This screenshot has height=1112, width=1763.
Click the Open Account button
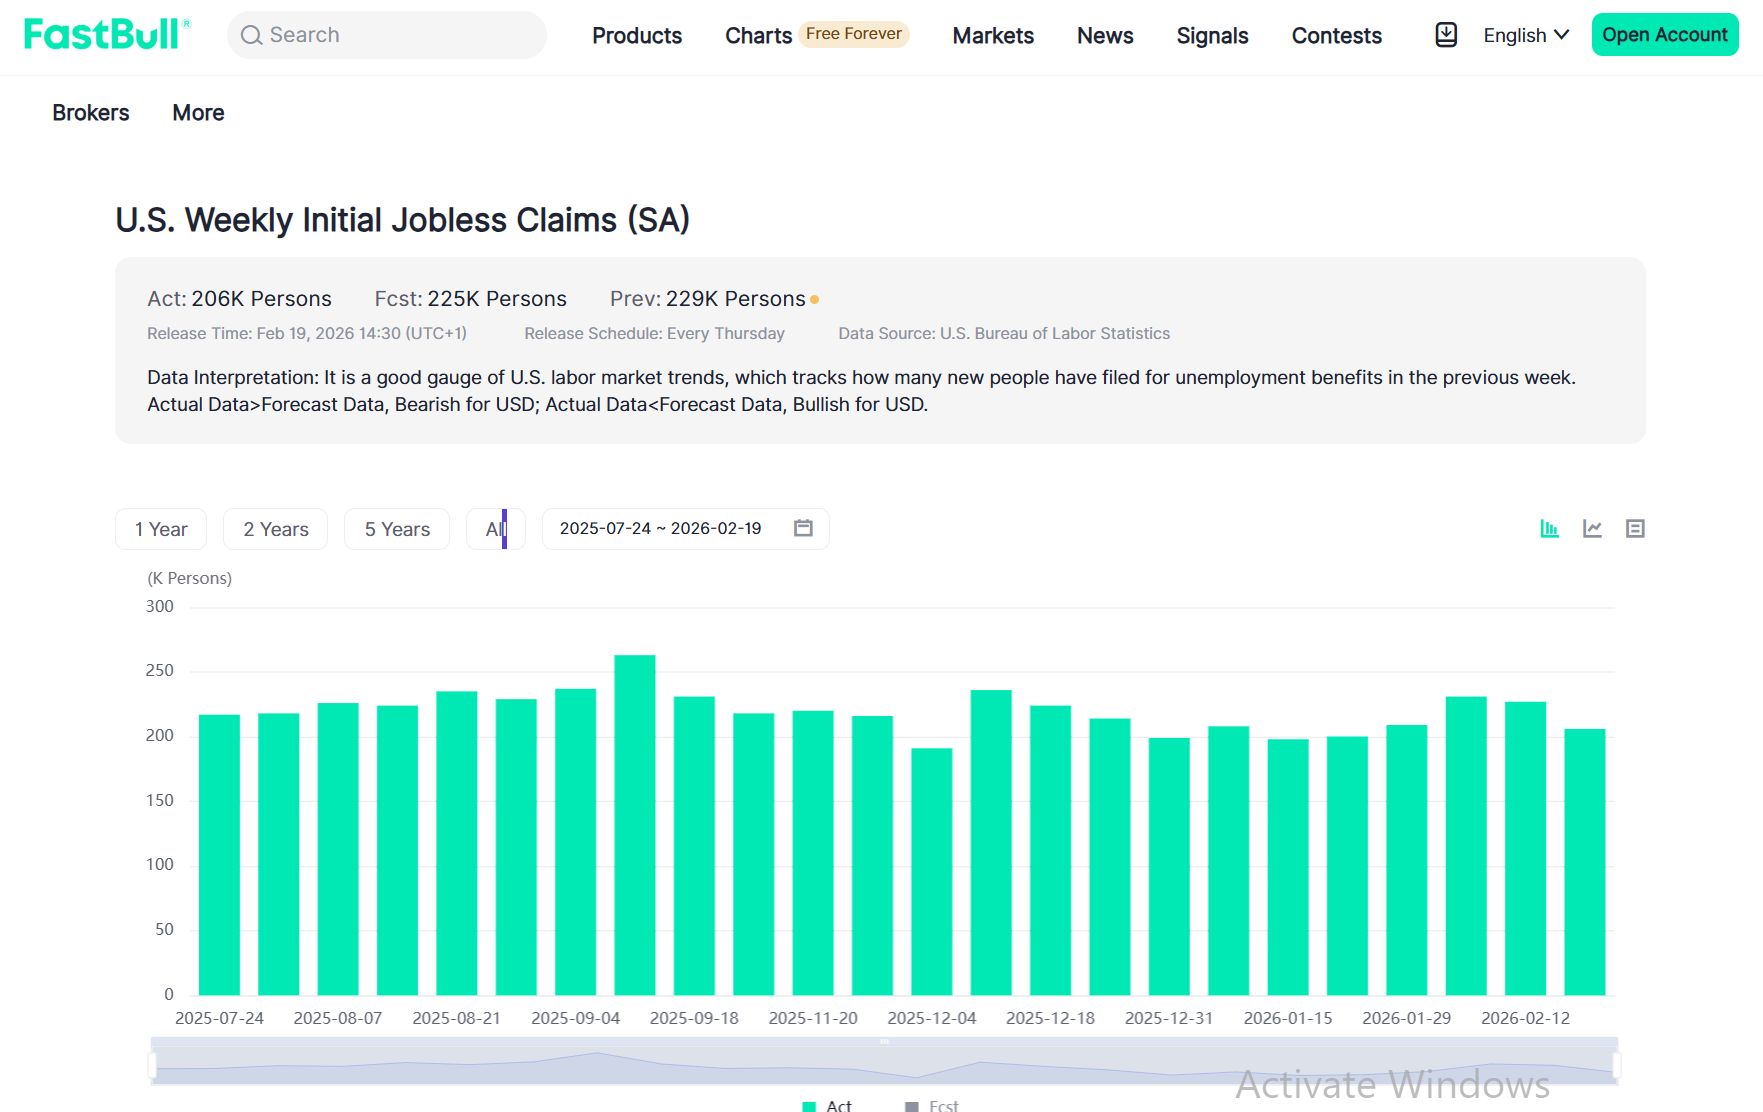point(1664,35)
